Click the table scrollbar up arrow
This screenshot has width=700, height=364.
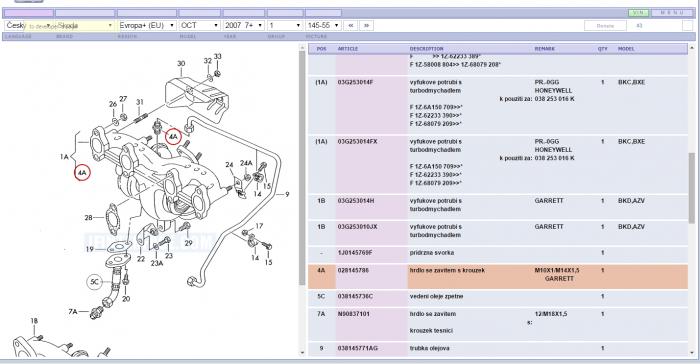click(x=692, y=47)
